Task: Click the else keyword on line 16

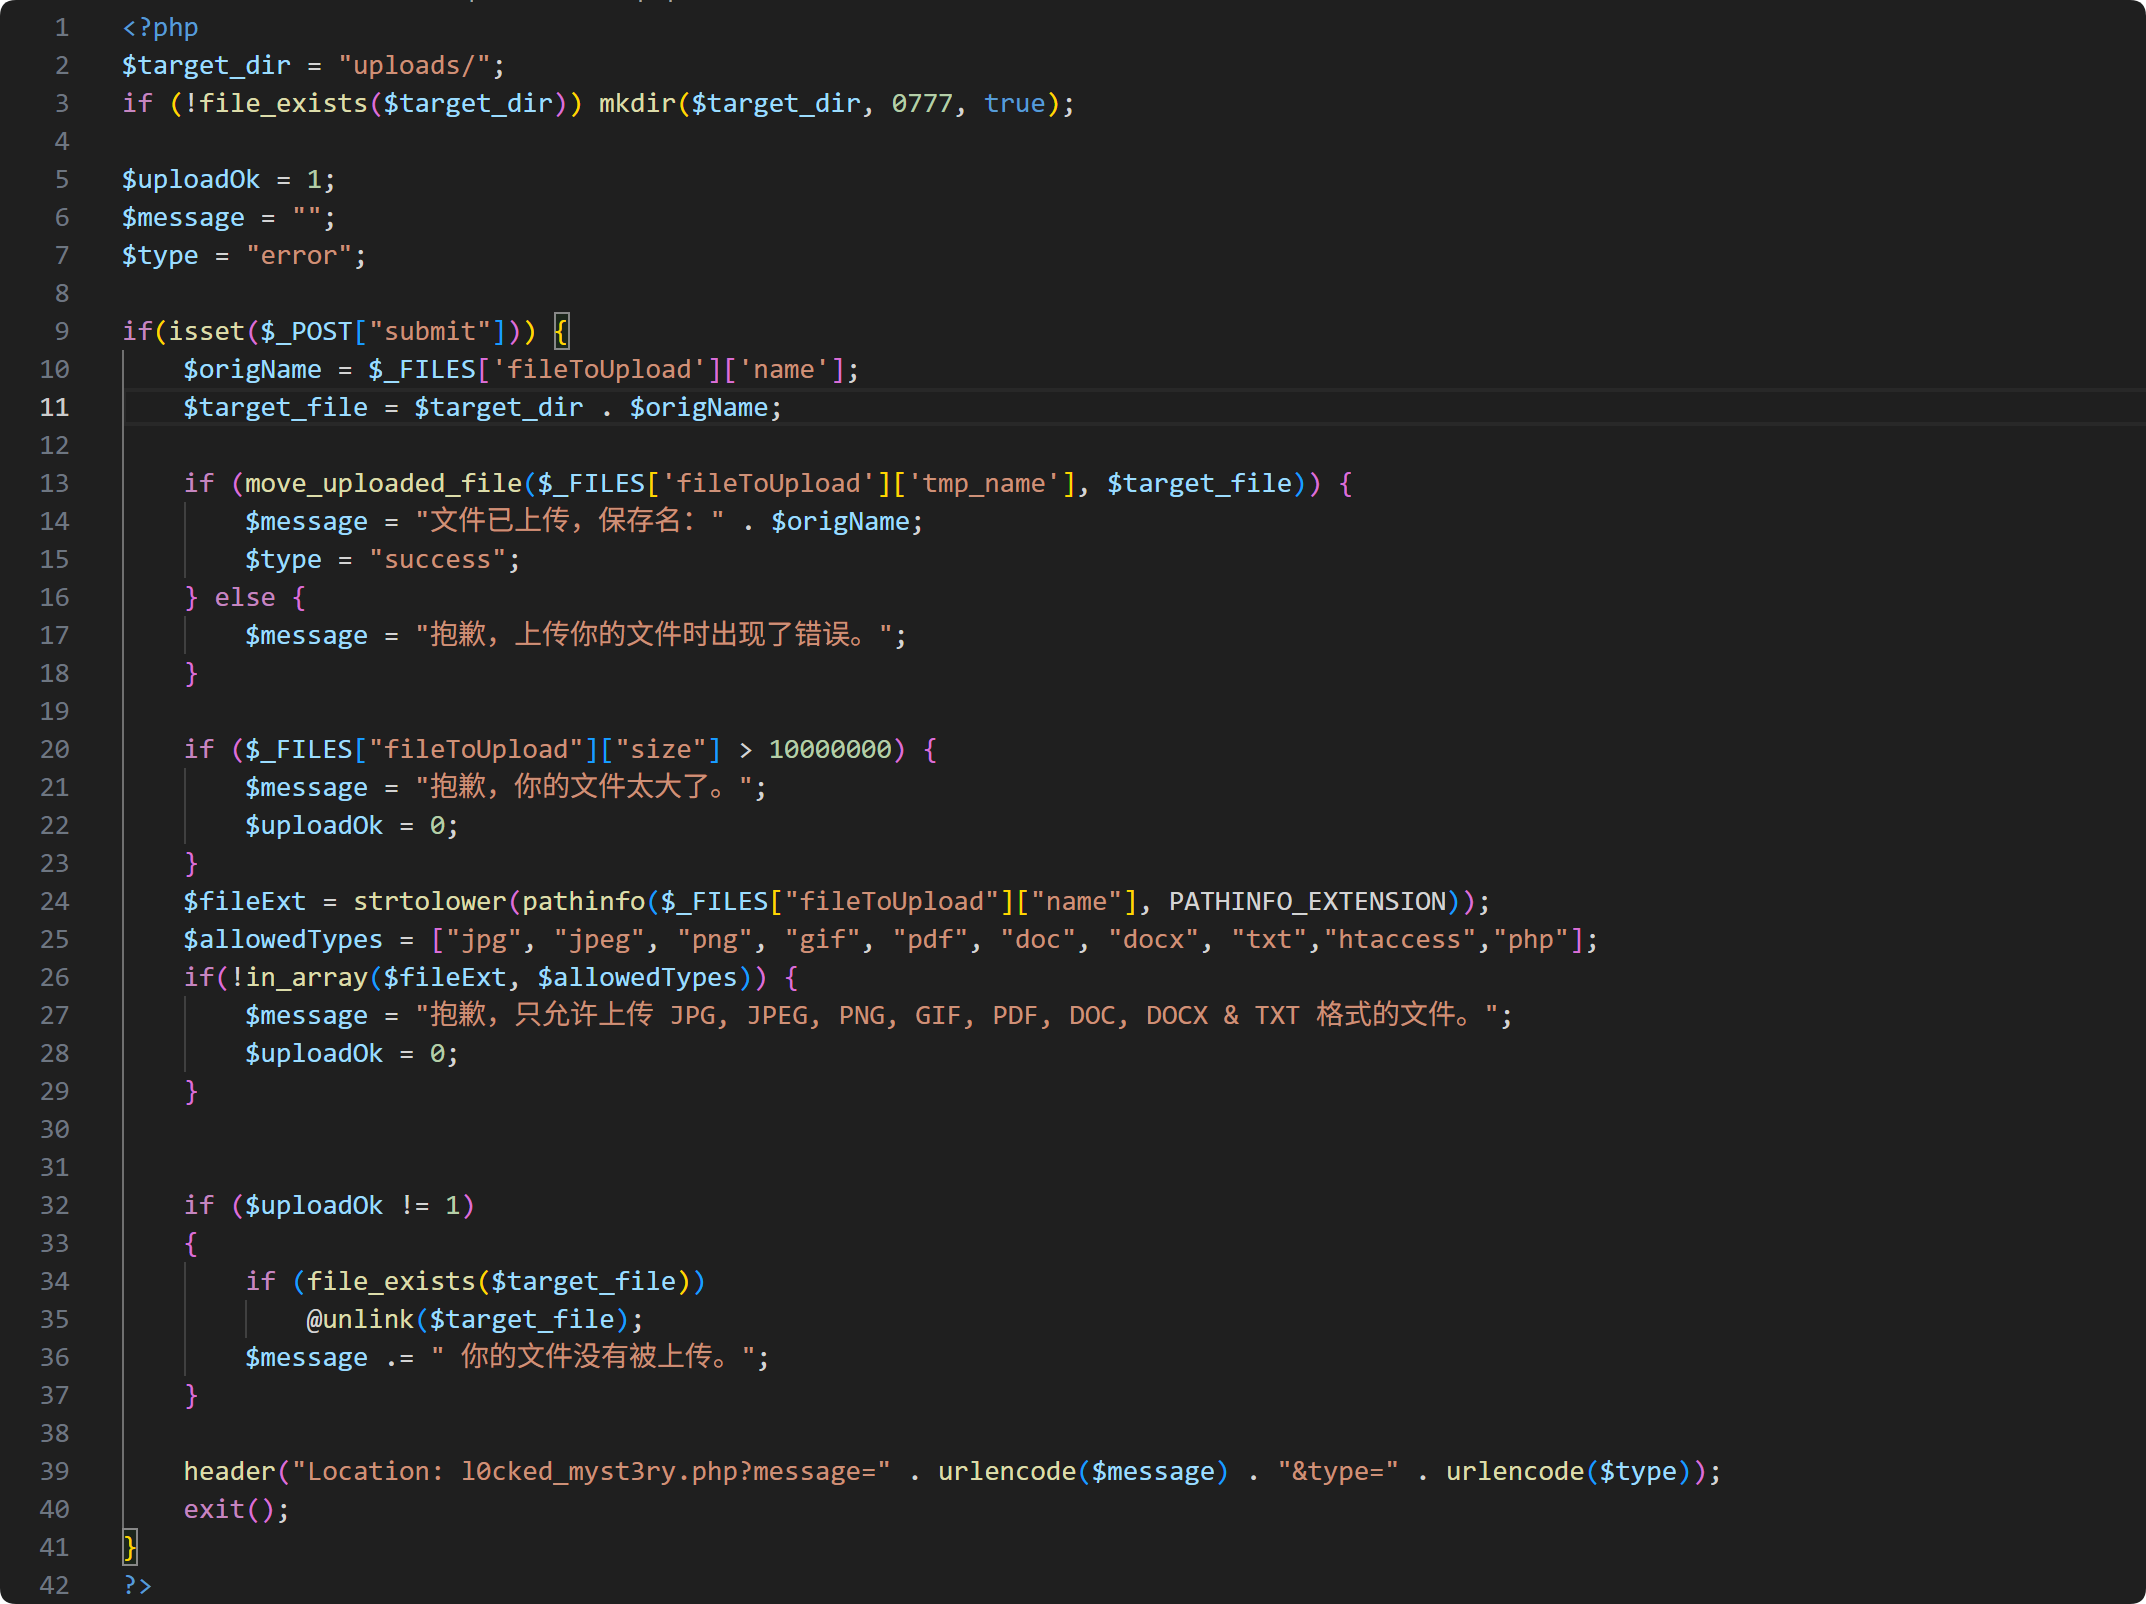Action: click(x=245, y=598)
